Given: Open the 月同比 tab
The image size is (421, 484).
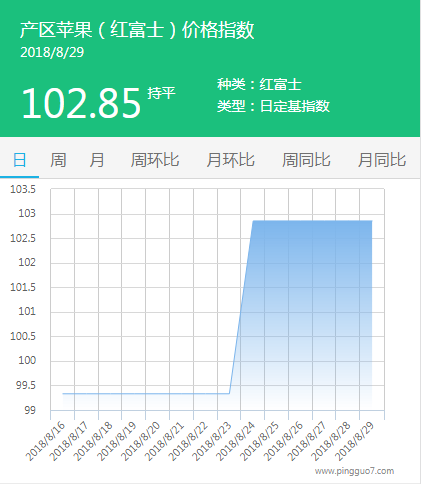Looking at the screenshot, I should (x=382, y=160).
